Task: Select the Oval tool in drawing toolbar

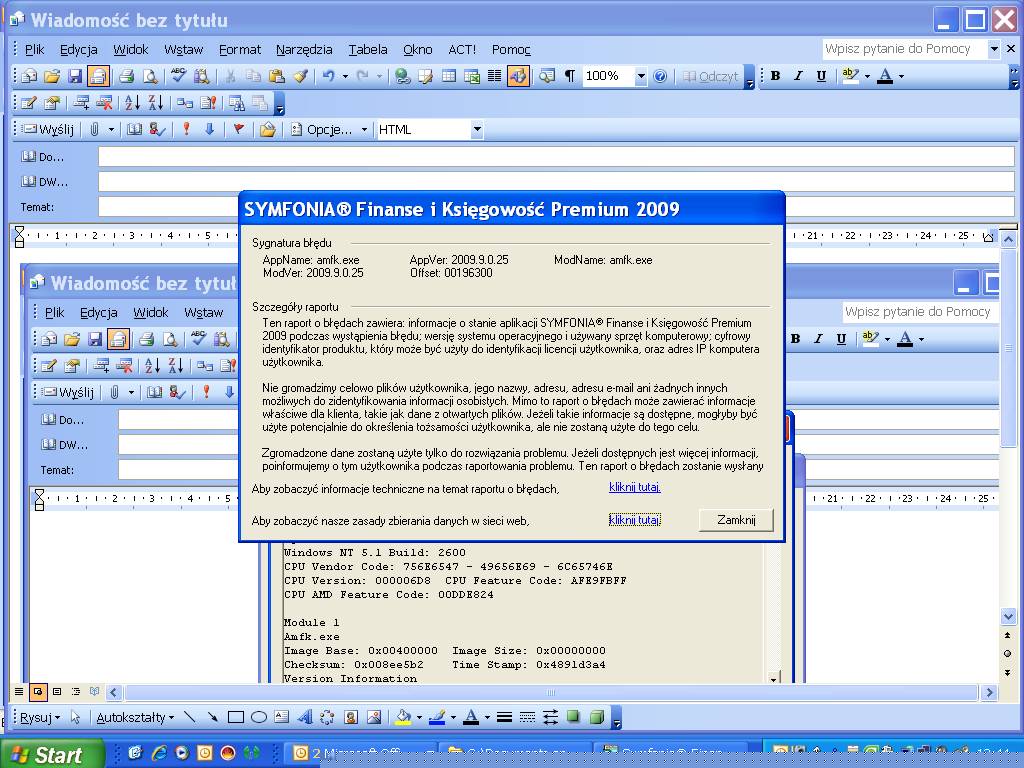Action: pyautogui.click(x=259, y=717)
